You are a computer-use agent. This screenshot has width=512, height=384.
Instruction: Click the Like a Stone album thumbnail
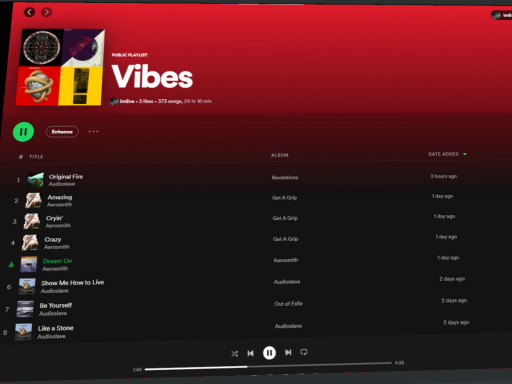pos(23,332)
